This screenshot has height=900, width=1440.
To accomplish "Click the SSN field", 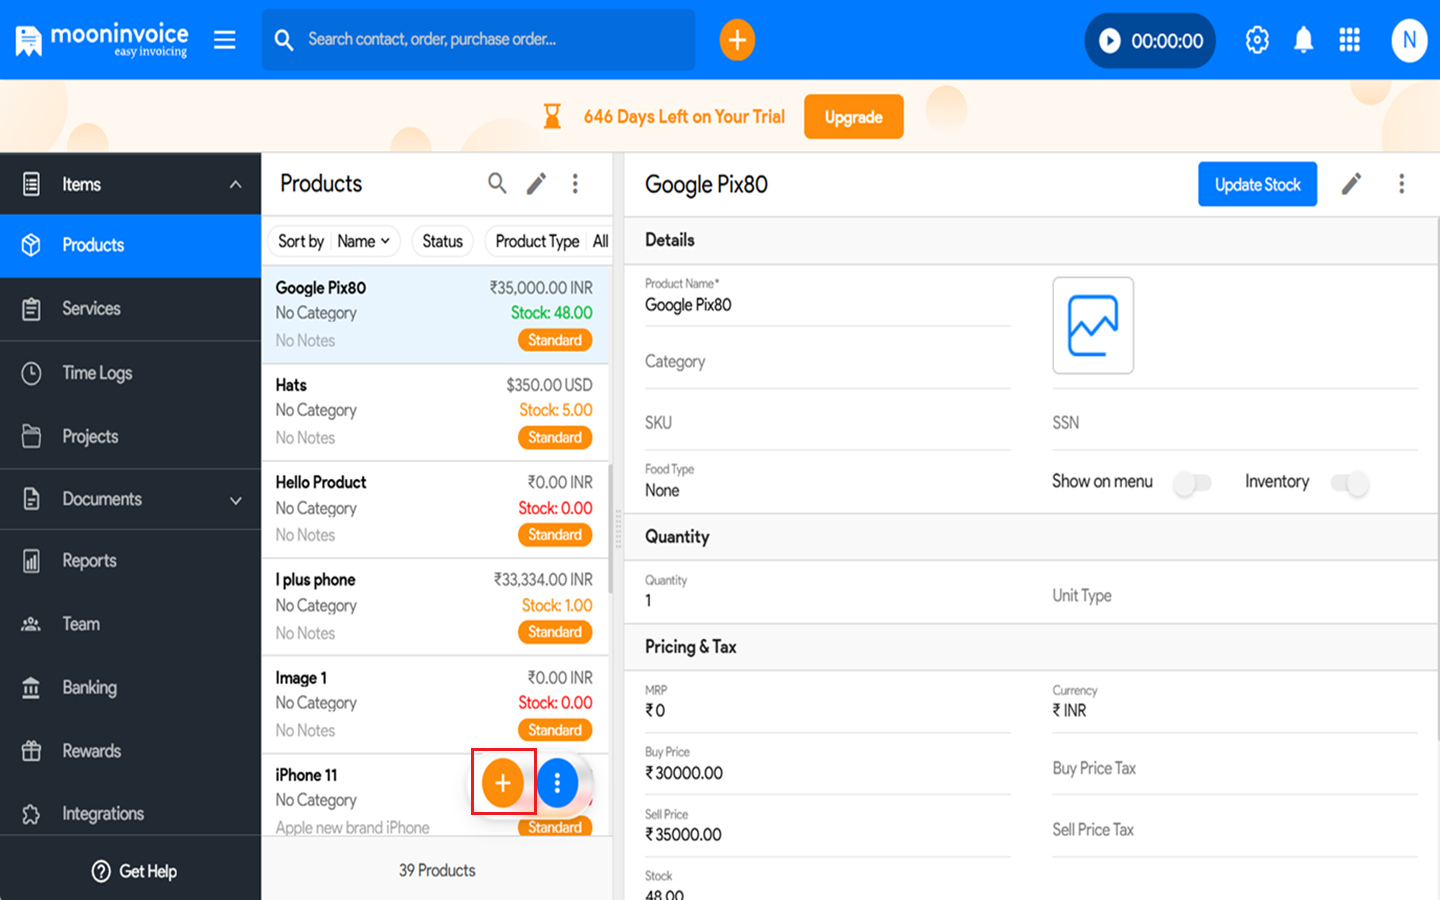I will pyautogui.click(x=1235, y=423).
